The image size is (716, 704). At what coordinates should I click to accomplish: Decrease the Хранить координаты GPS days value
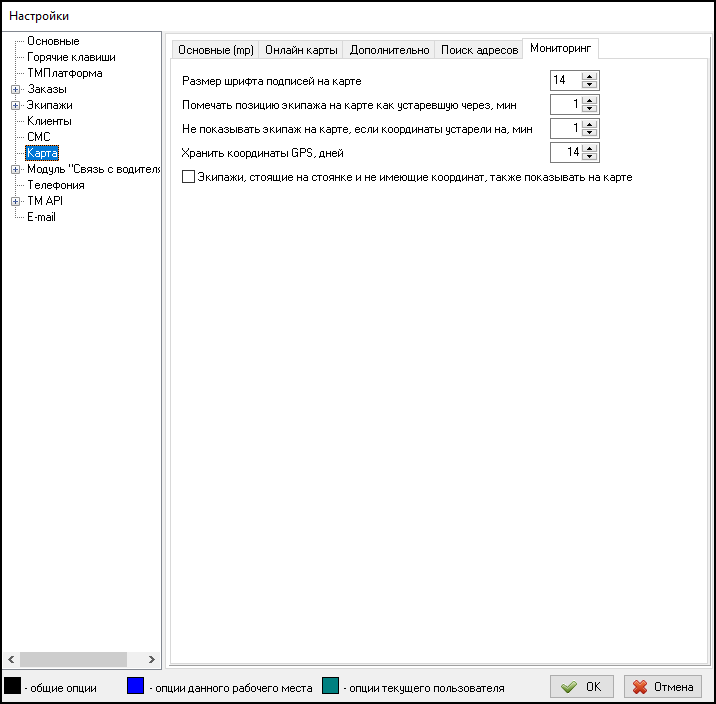(590, 157)
